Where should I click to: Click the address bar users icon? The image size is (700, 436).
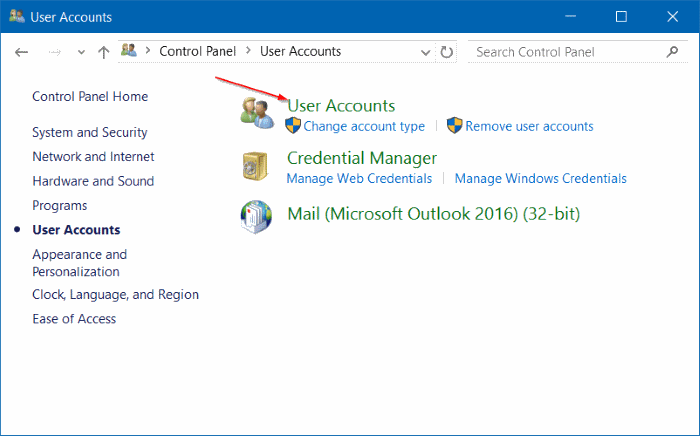129,50
